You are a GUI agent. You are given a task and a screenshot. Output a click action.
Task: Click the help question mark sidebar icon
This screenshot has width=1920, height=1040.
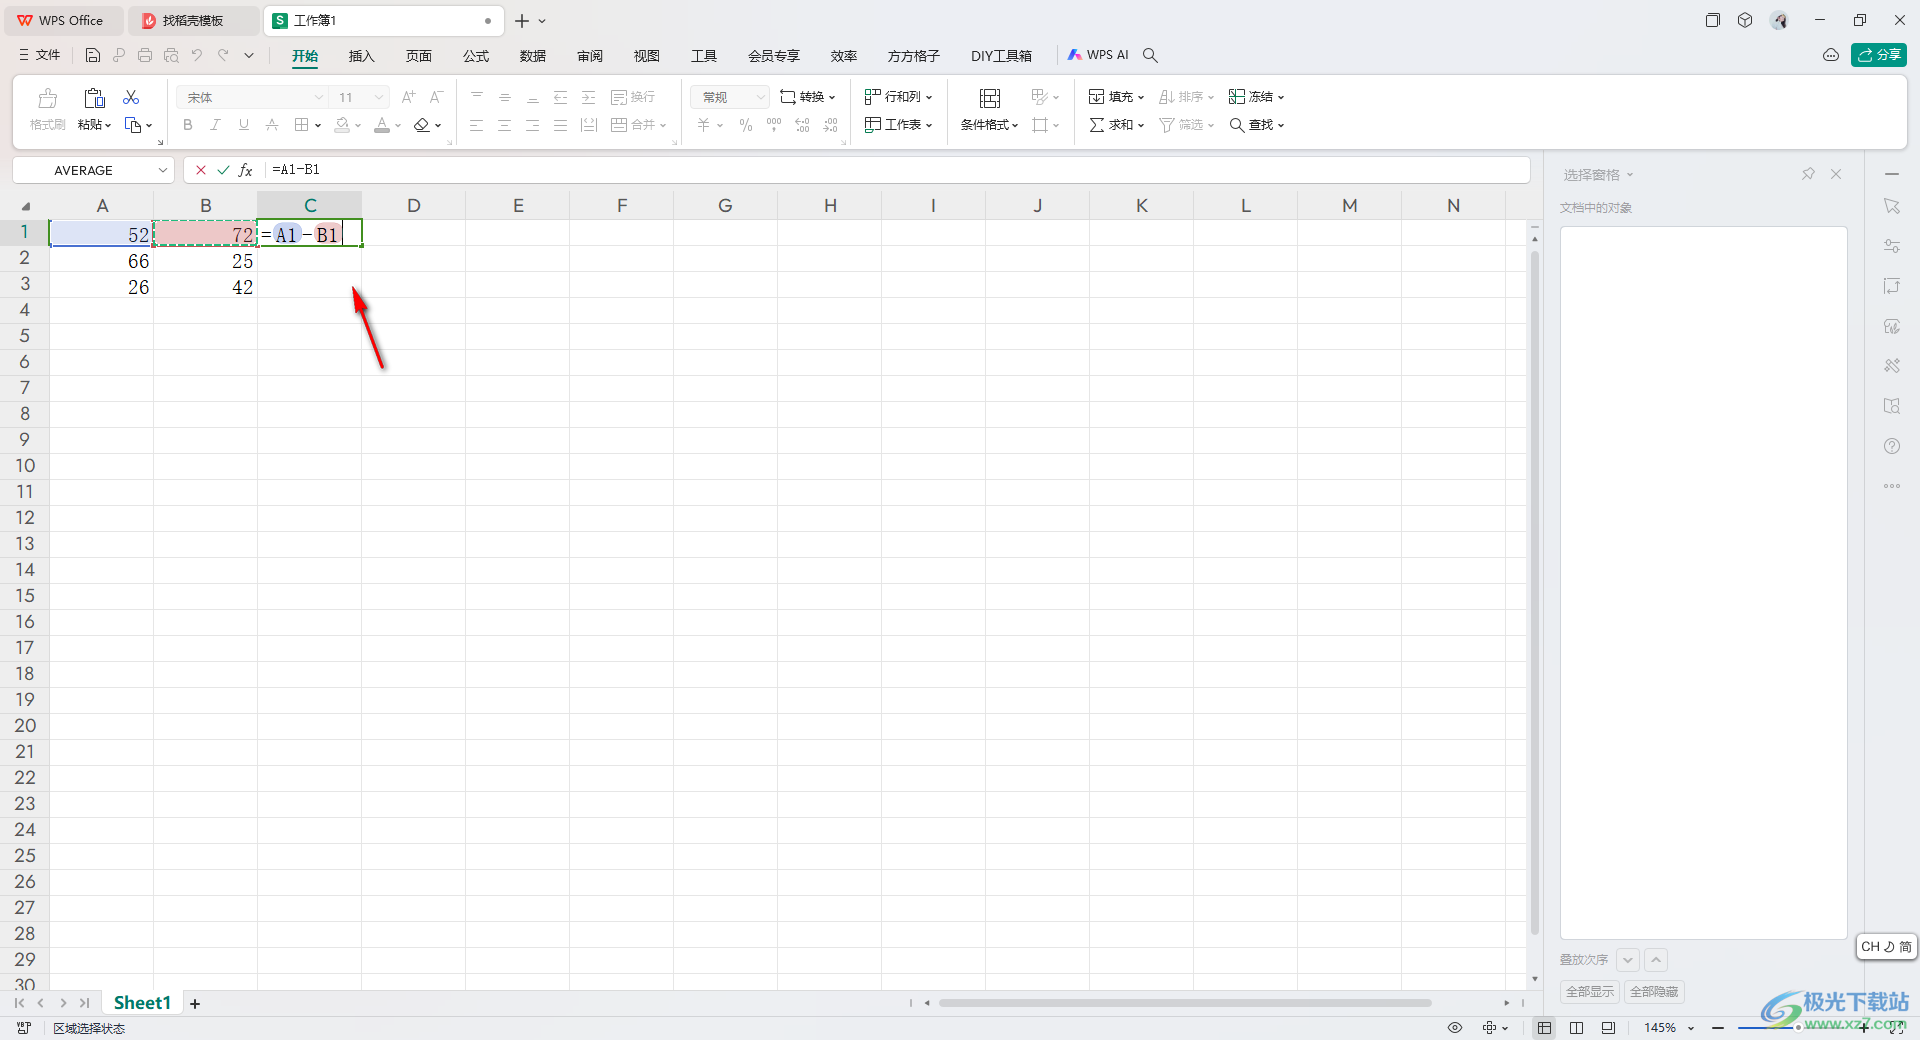[1892, 446]
